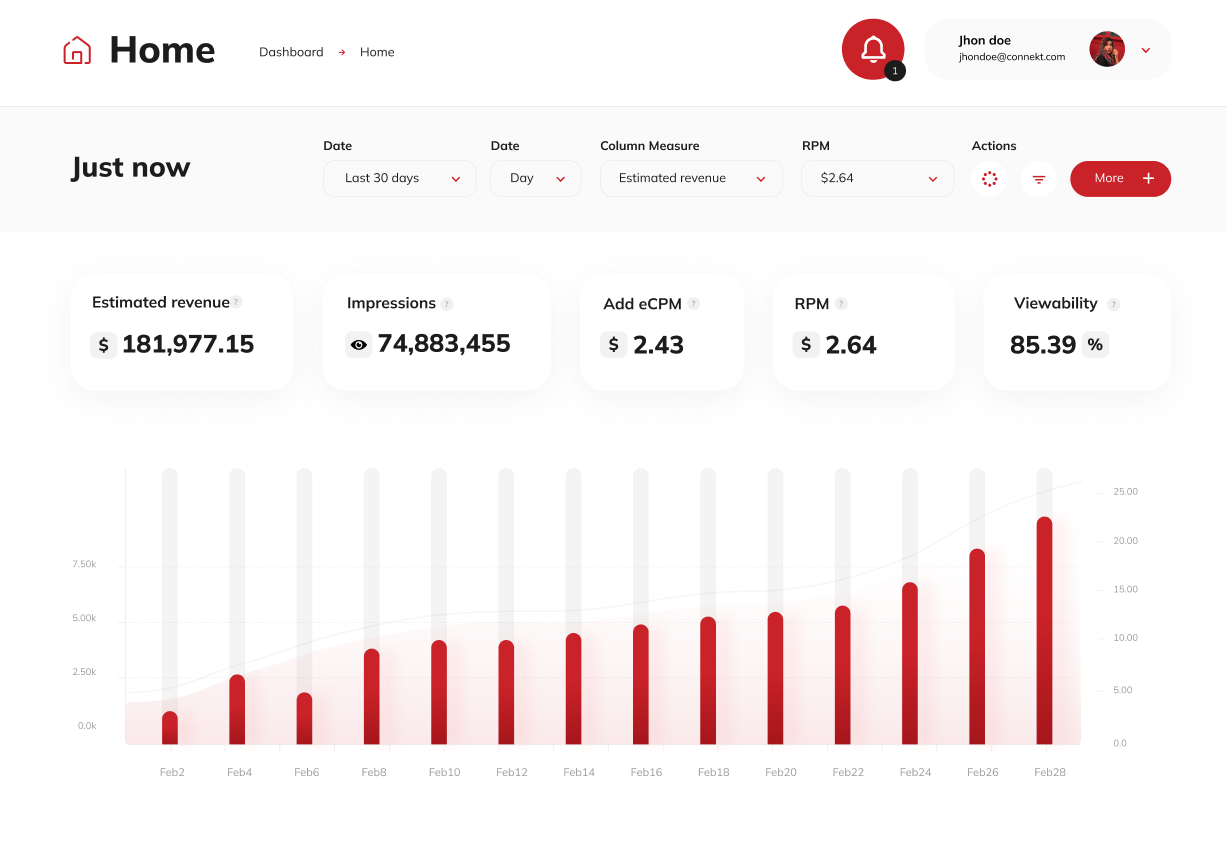Click the filter lines action icon
This screenshot has height=844, width=1226.
[1039, 179]
